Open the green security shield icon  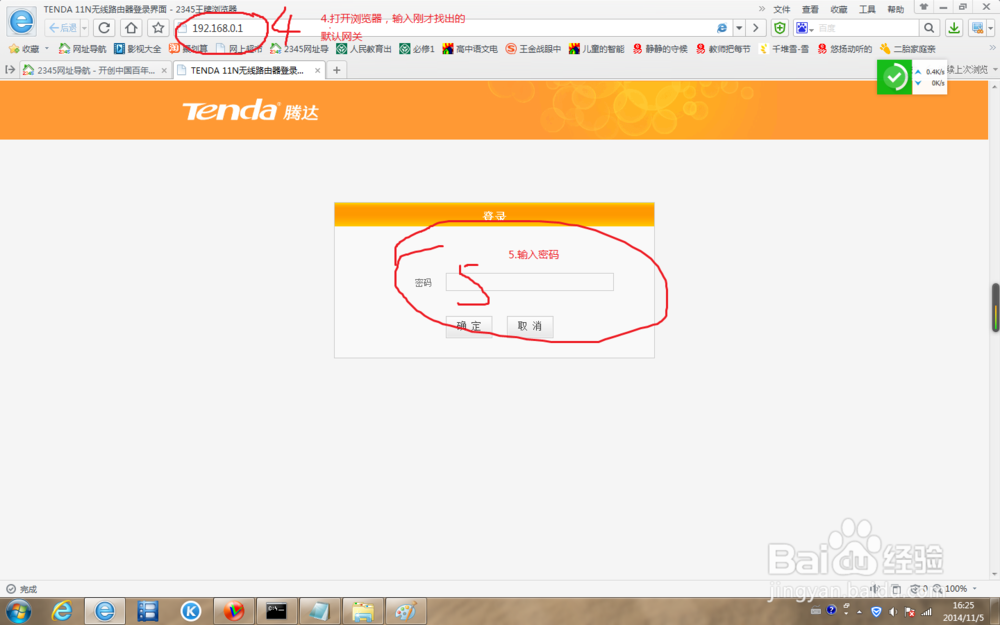779,28
